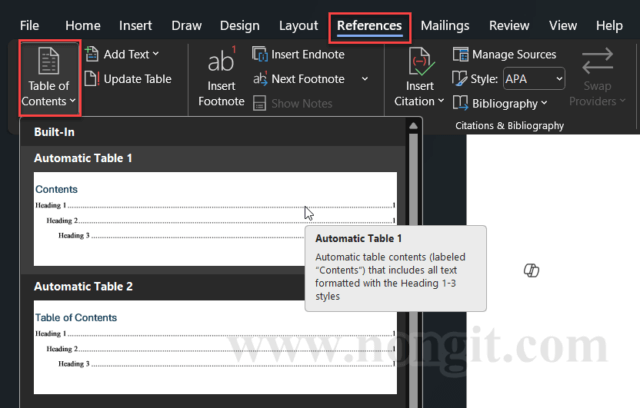The image size is (640, 408).
Task: Expand the Insert Citation dropdown chevron
Action: click(x=441, y=101)
